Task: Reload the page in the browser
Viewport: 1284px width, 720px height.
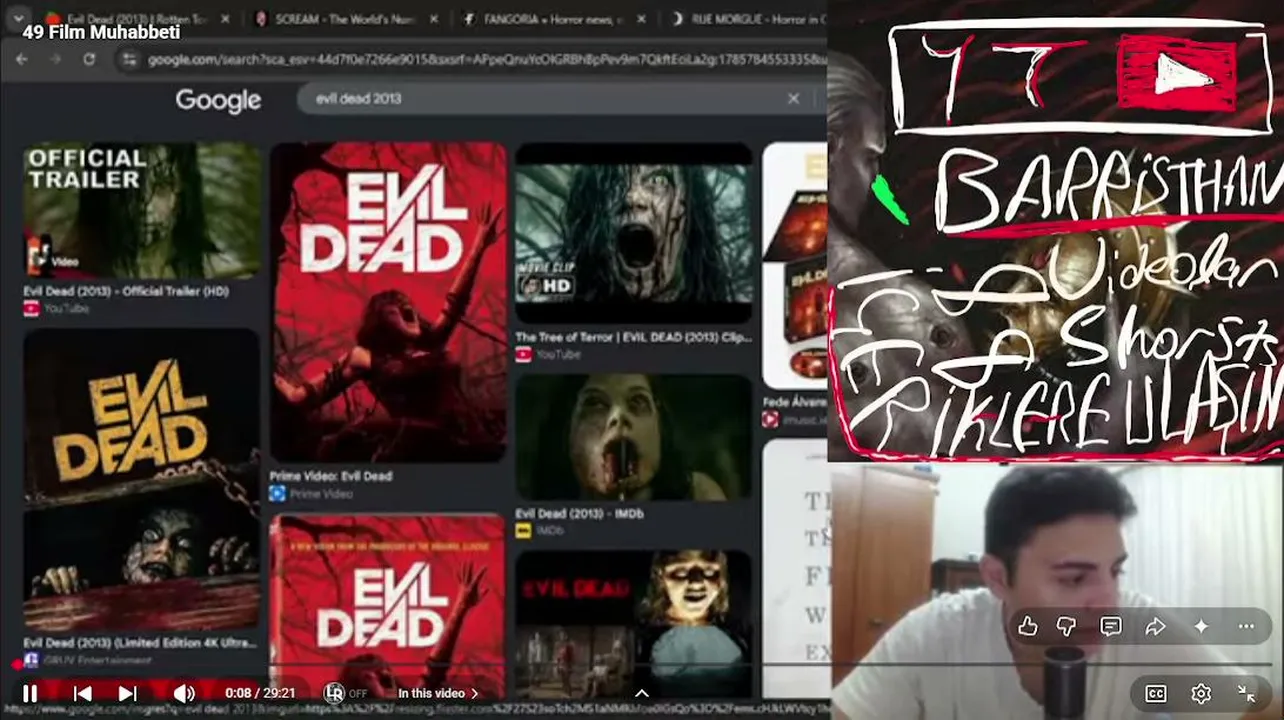Action: pos(89,60)
